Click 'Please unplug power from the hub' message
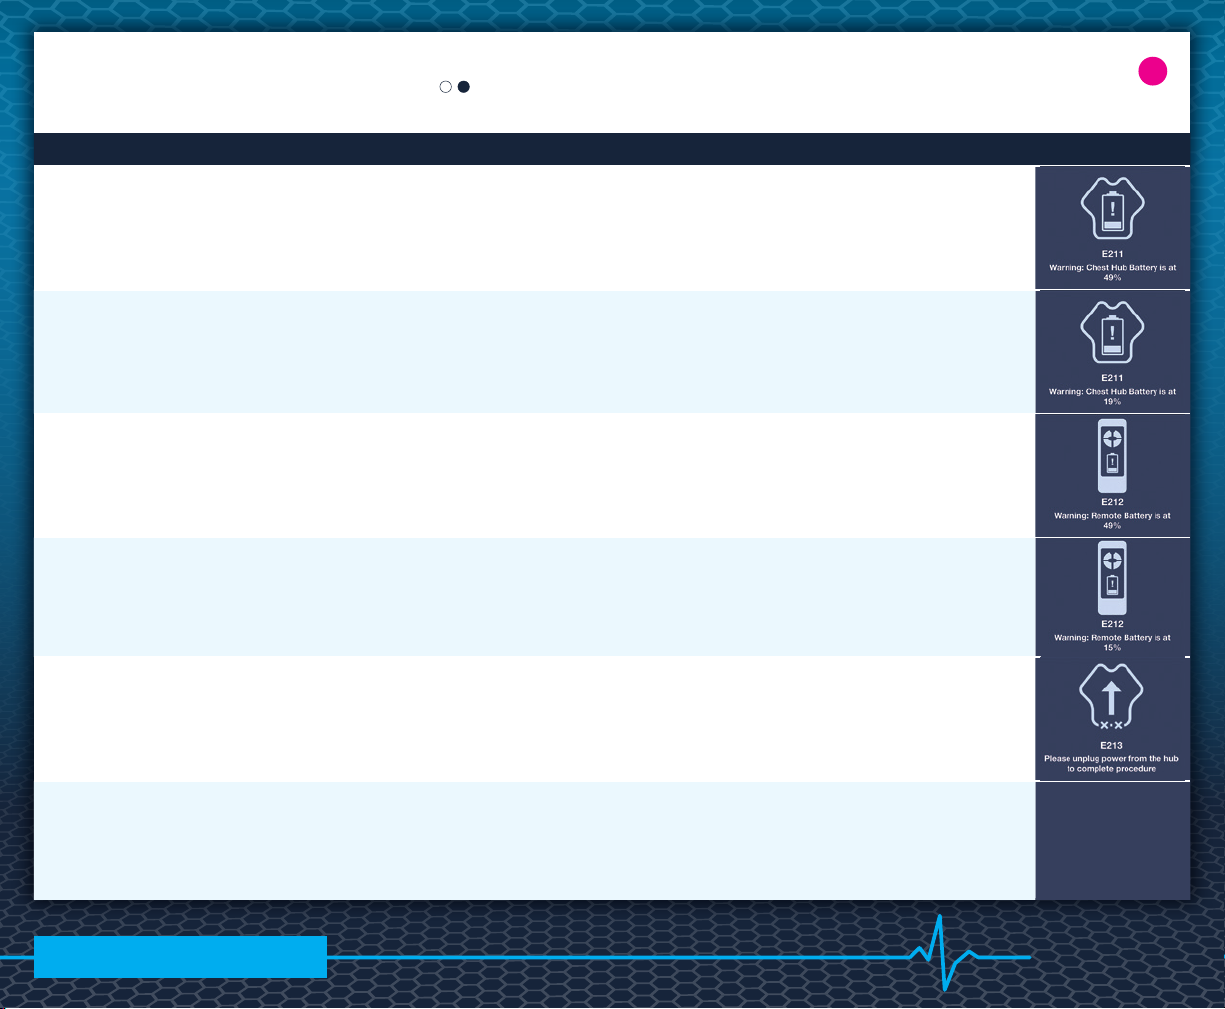The height and width of the screenshot is (1009, 1225). (1111, 763)
